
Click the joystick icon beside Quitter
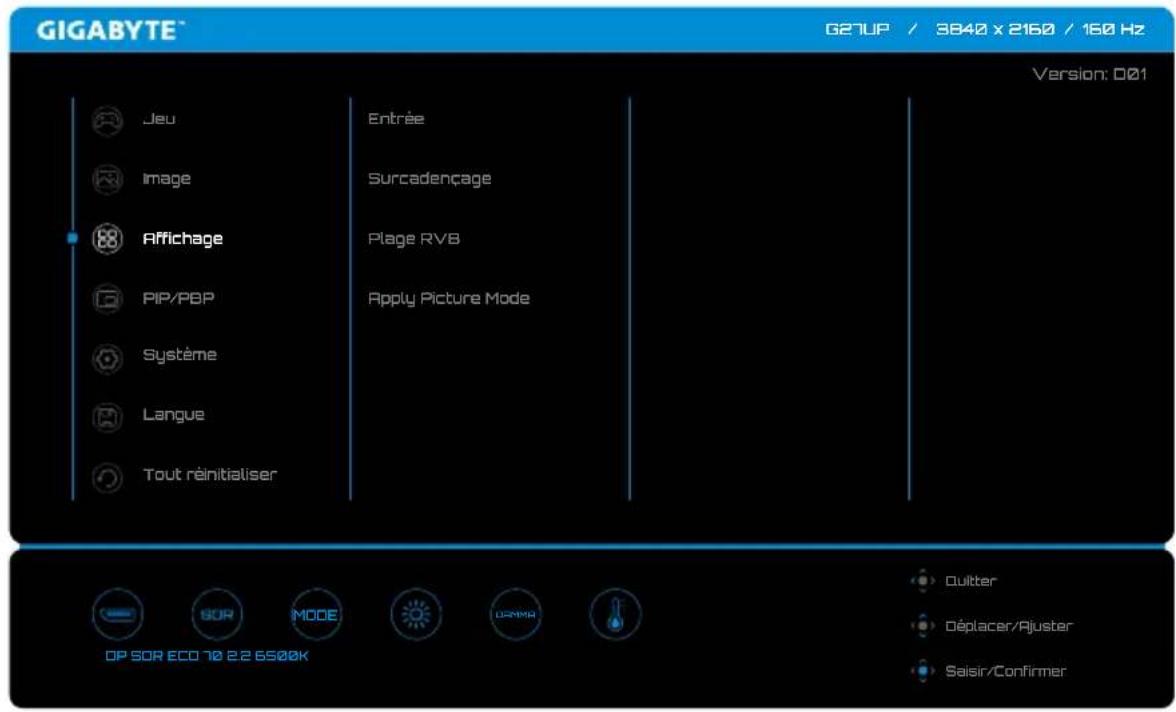922,581
